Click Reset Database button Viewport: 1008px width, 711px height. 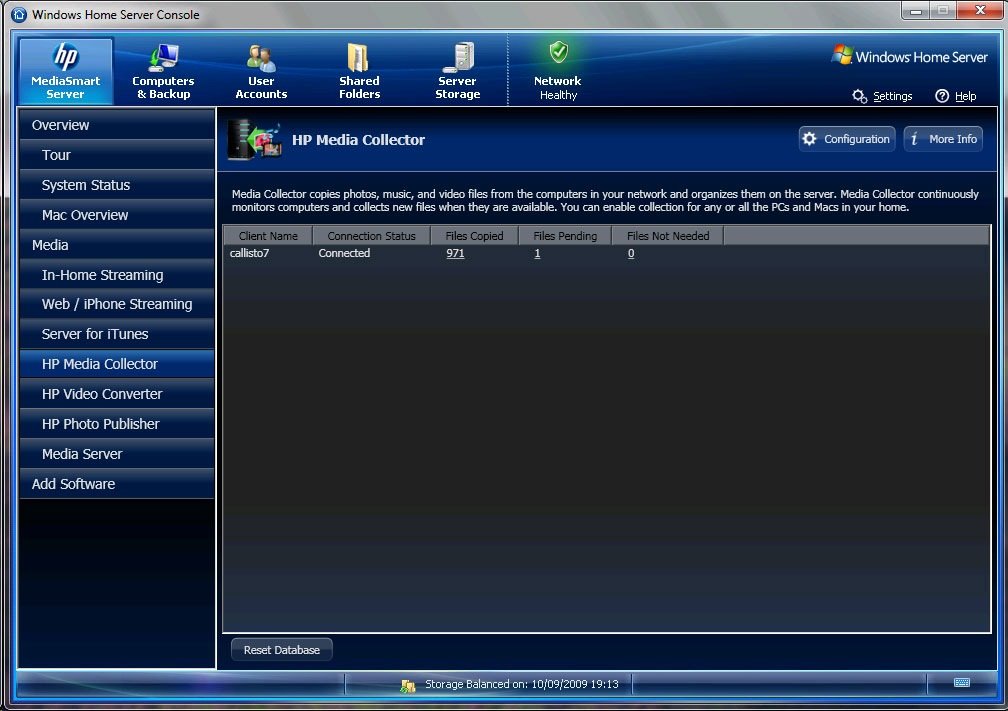tap(282, 650)
